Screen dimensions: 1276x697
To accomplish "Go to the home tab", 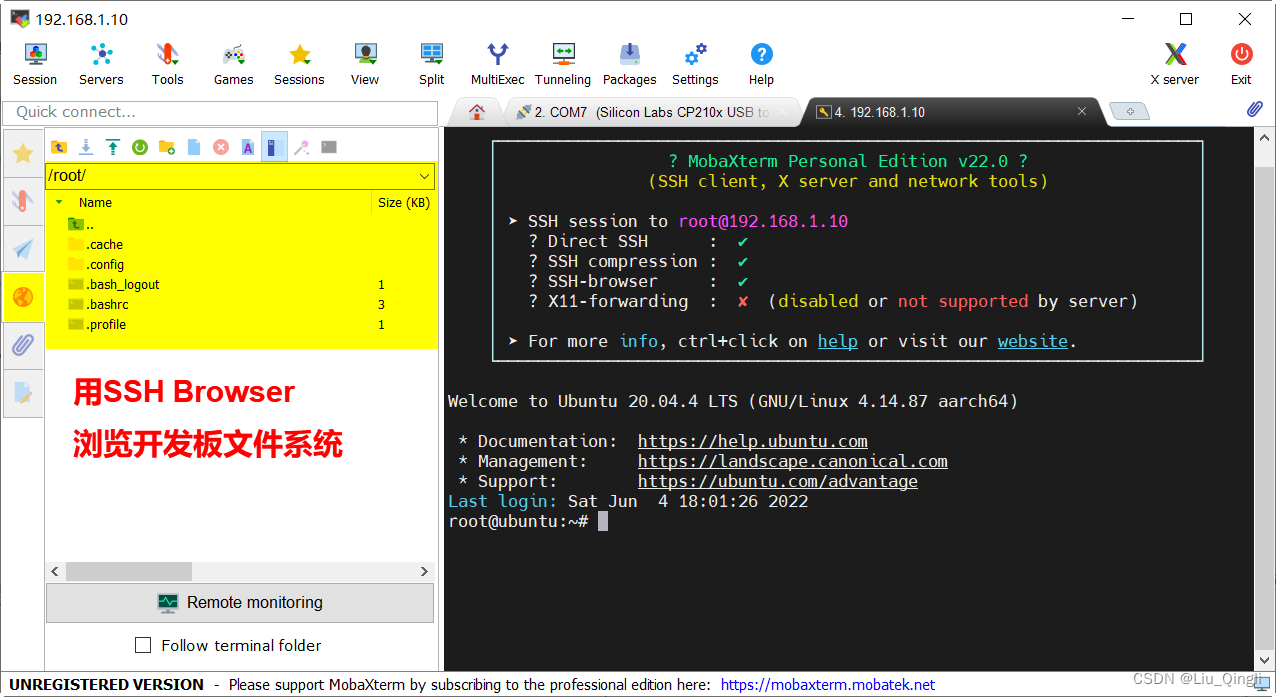I will click(x=477, y=112).
